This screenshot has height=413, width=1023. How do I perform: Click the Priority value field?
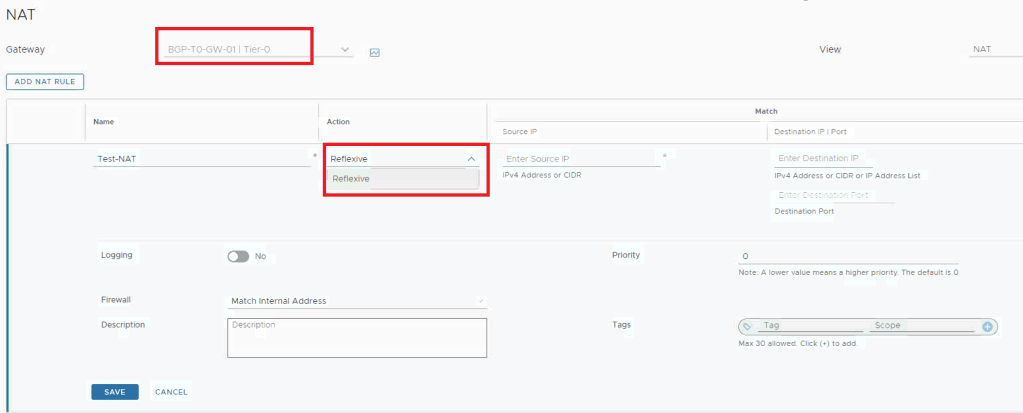845,257
